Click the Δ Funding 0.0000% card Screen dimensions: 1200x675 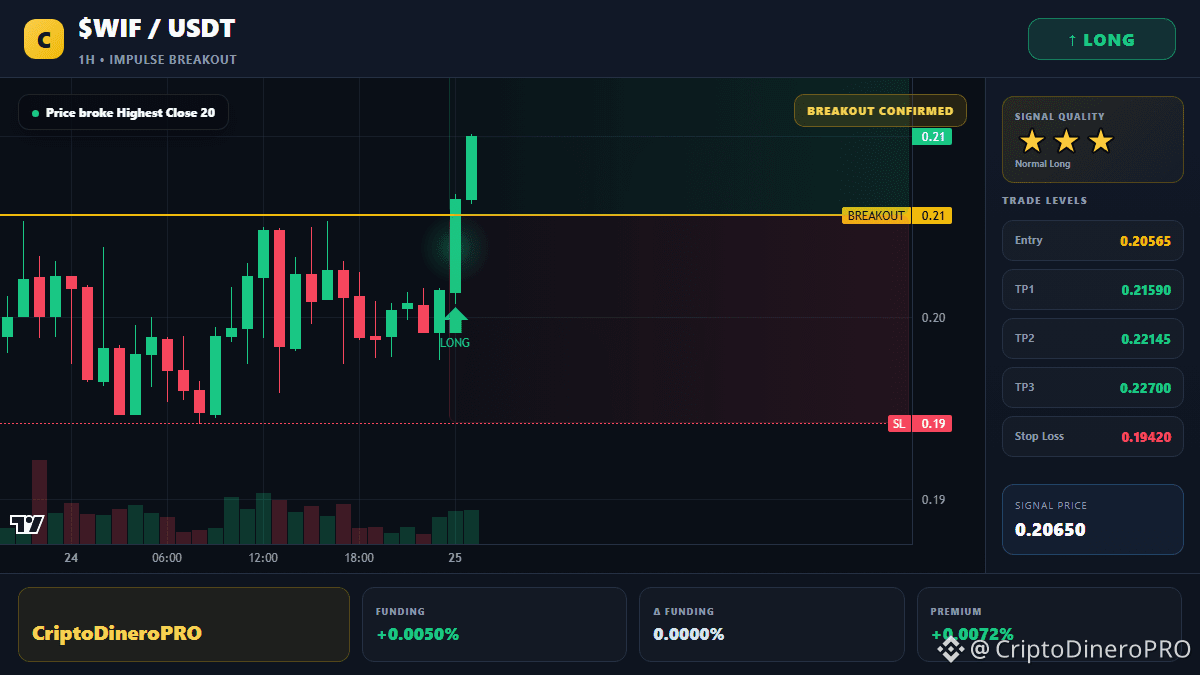tap(771, 624)
